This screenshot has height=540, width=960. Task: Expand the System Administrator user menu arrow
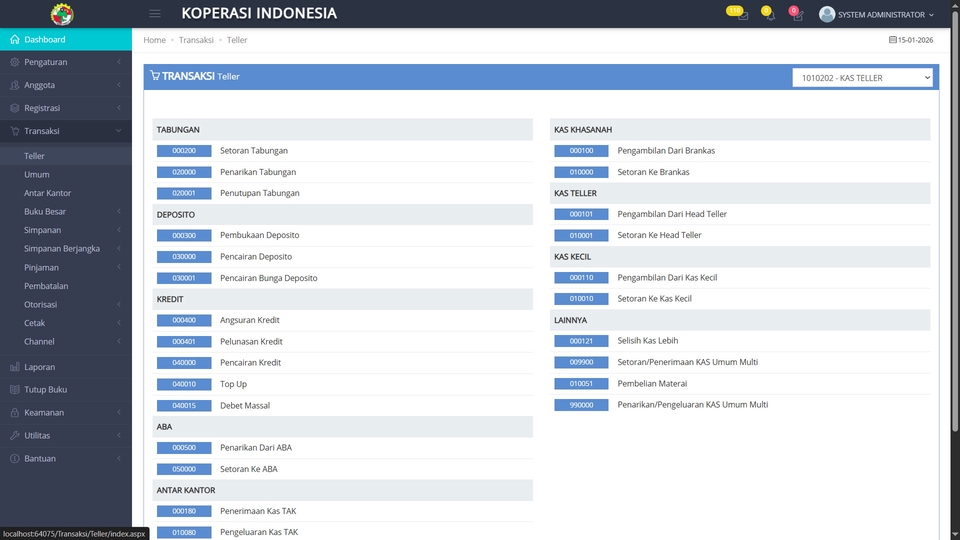pyautogui.click(x=932, y=15)
